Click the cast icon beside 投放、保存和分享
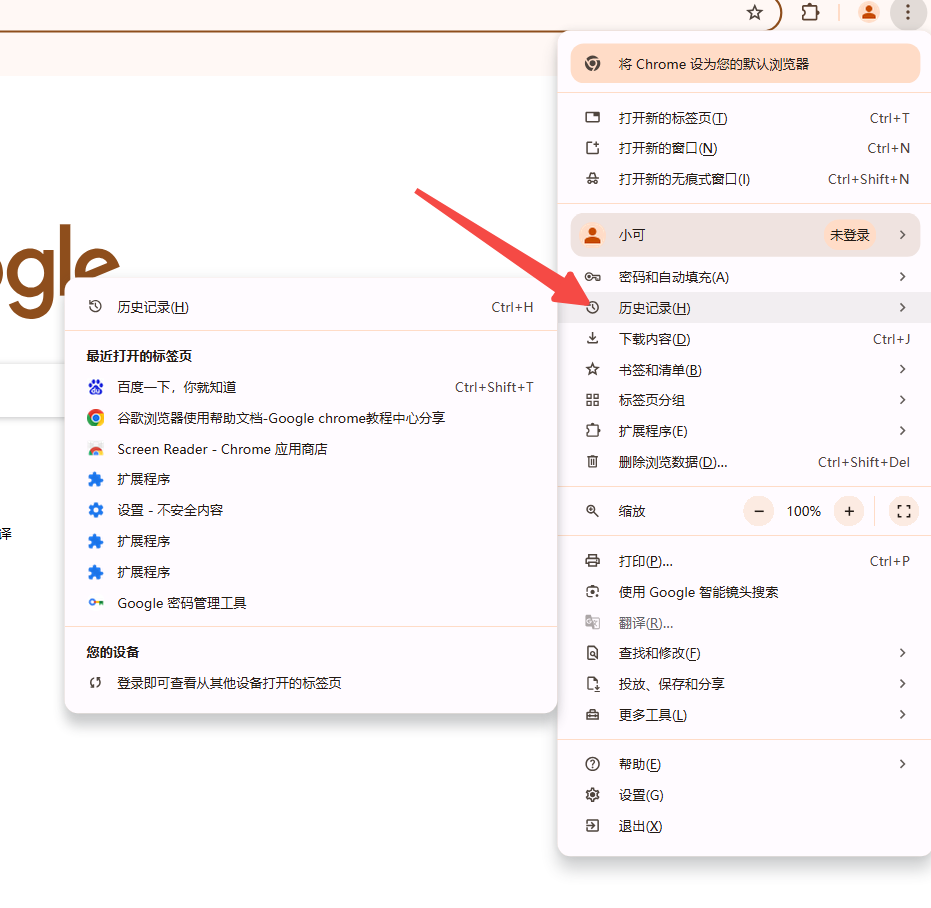The width and height of the screenshot is (931, 908). 593,684
